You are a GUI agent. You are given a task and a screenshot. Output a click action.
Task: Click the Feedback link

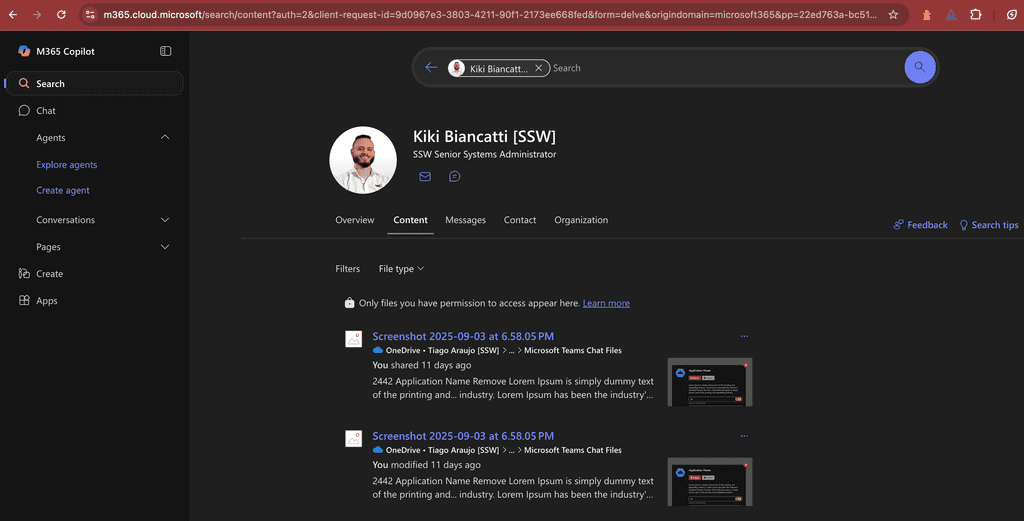(920, 225)
